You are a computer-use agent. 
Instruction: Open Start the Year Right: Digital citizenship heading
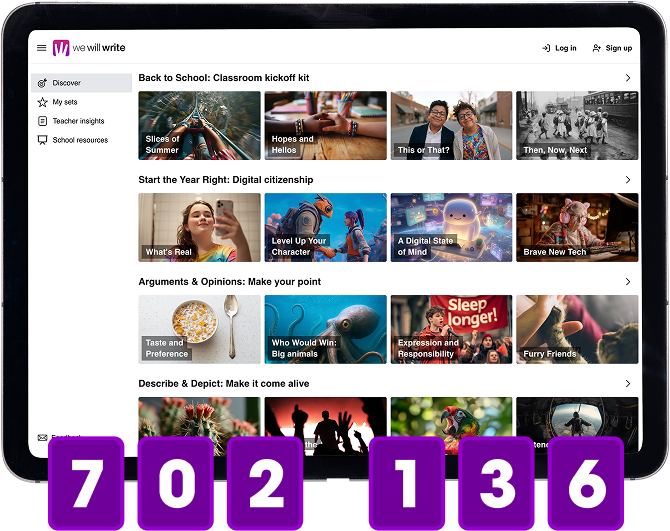(226, 180)
